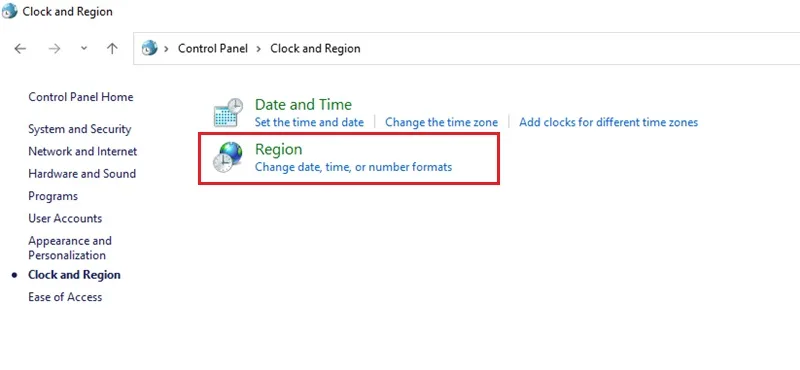The image size is (800, 370).
Task: Click the Date and Time calendar clock icon
Action: coord(228,112)
